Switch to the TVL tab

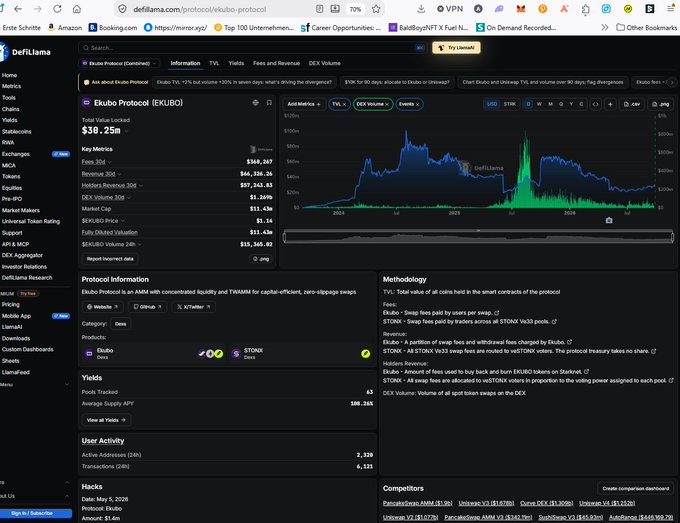click(214, 63)
